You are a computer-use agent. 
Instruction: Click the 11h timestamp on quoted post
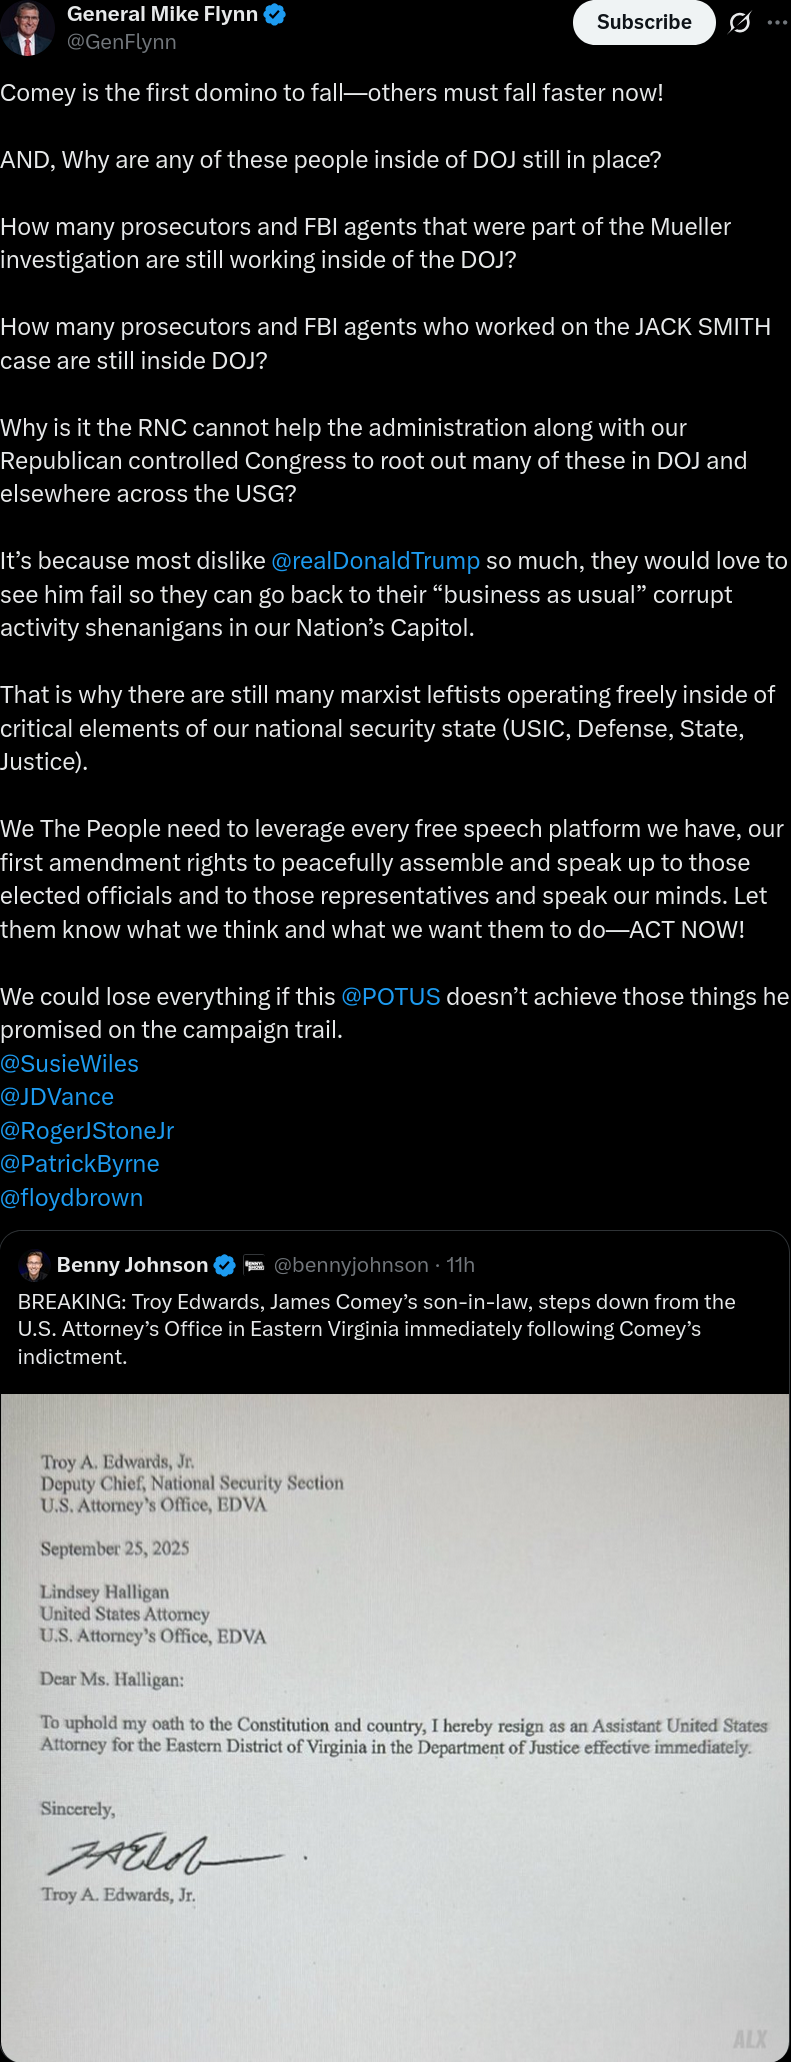[x=460, y=1265]
